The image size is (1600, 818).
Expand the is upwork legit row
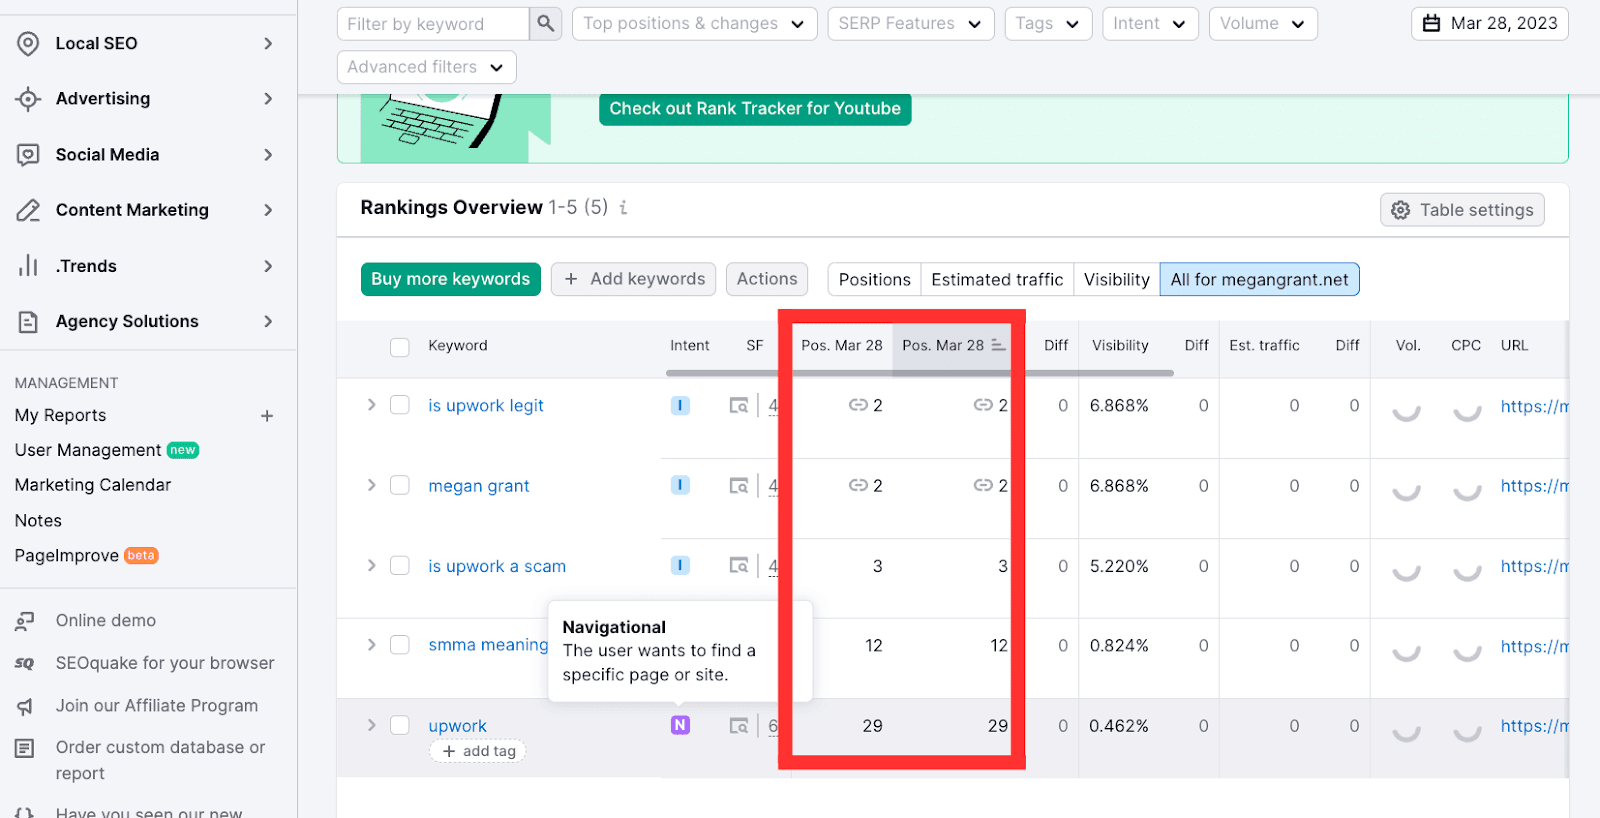pos(371,405)
